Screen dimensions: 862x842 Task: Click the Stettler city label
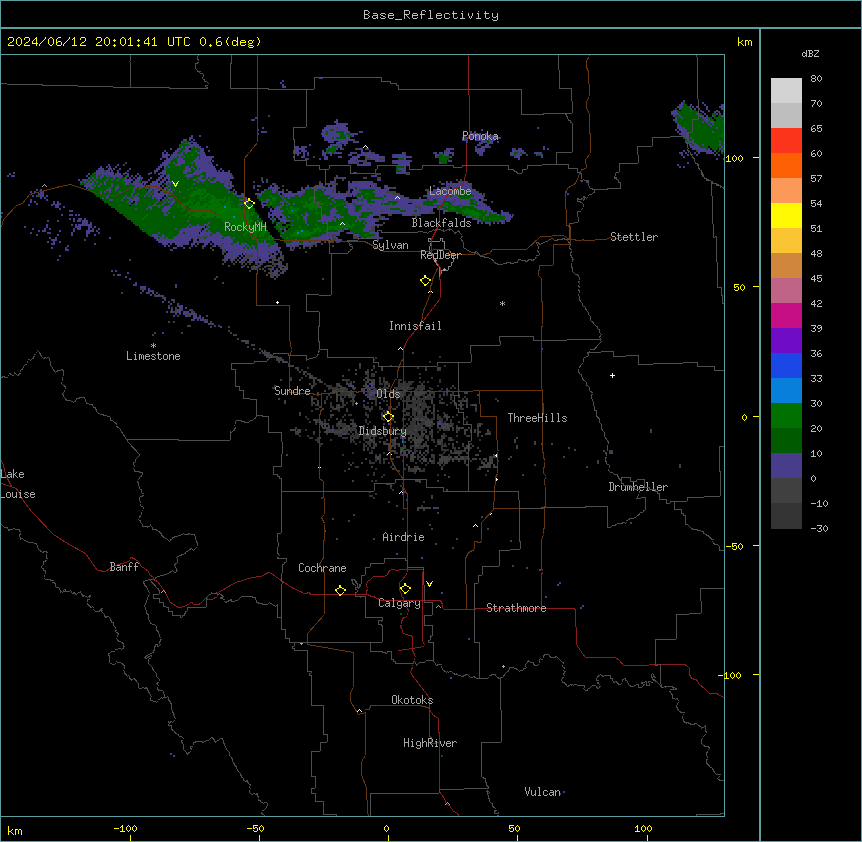tap(634, 237)
